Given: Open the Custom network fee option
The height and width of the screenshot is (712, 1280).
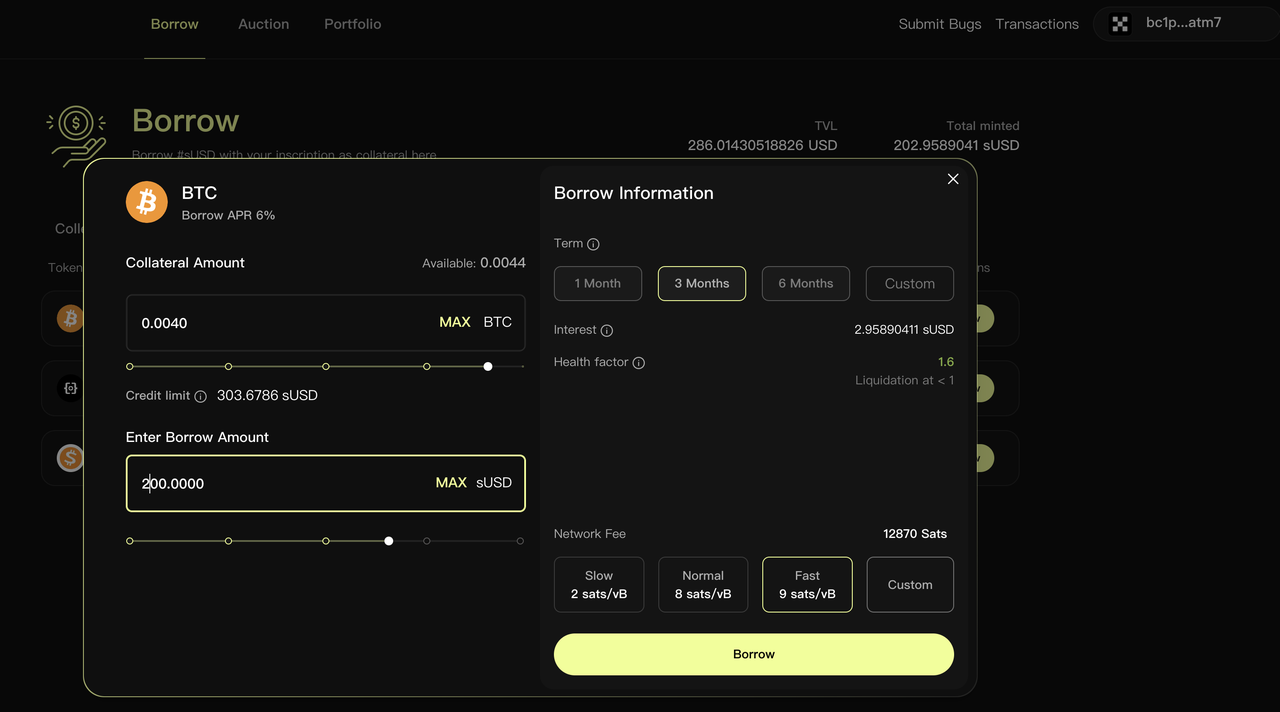Looking at the screenshot, I should pyautogui.click(x=909, y=585).
